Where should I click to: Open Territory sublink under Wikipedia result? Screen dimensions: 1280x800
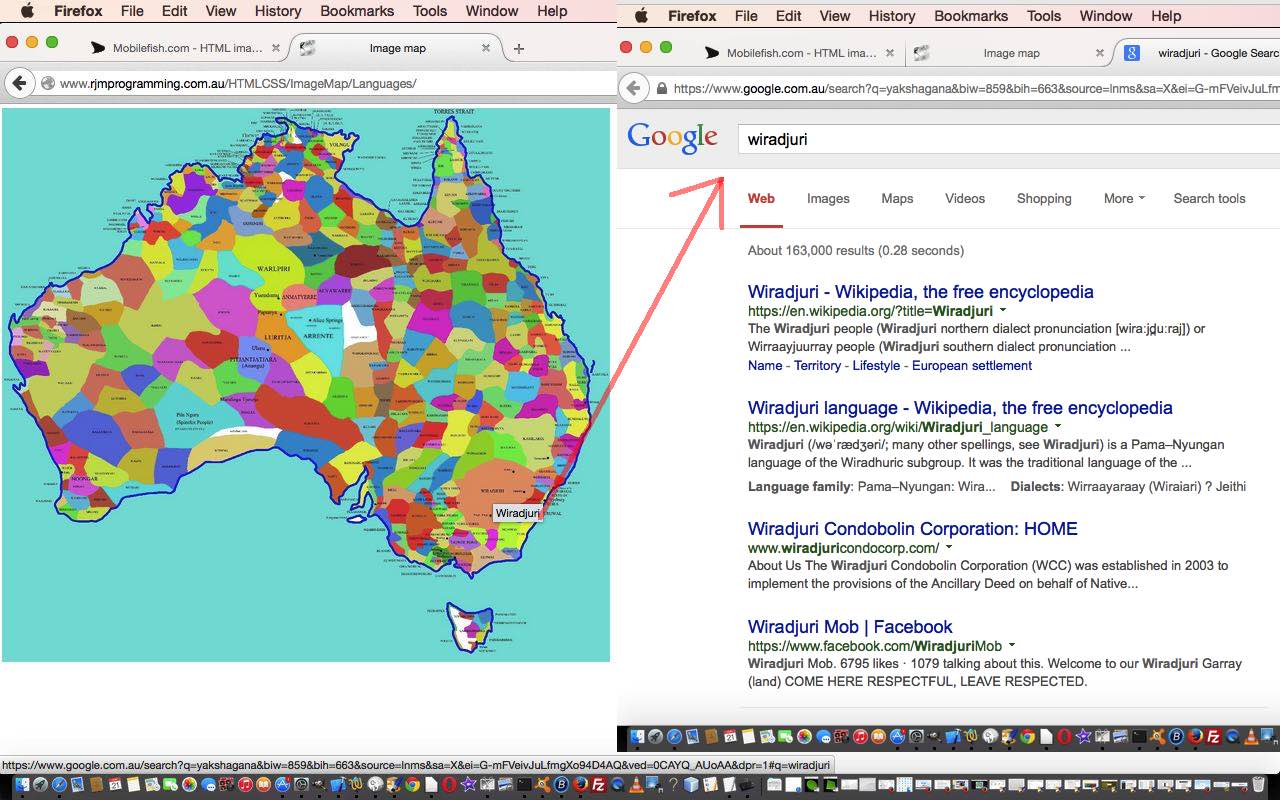tap(818, 365)
